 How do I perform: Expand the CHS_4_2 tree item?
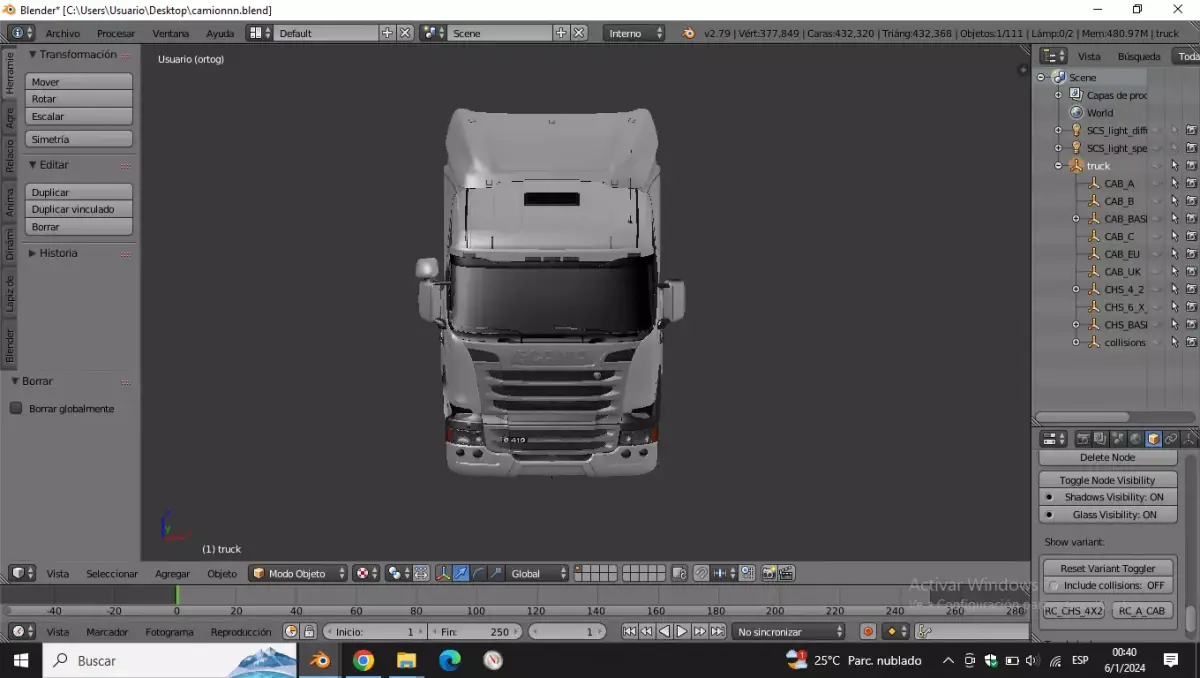(x=1077, y=289)
